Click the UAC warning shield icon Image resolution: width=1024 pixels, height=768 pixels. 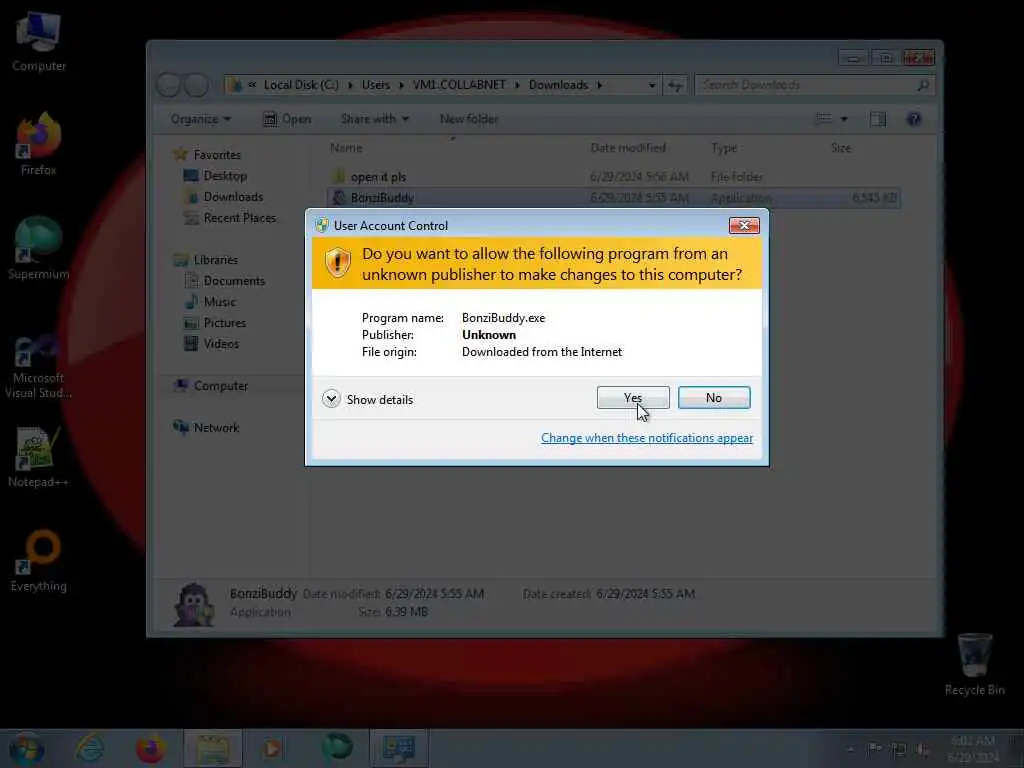338,263
